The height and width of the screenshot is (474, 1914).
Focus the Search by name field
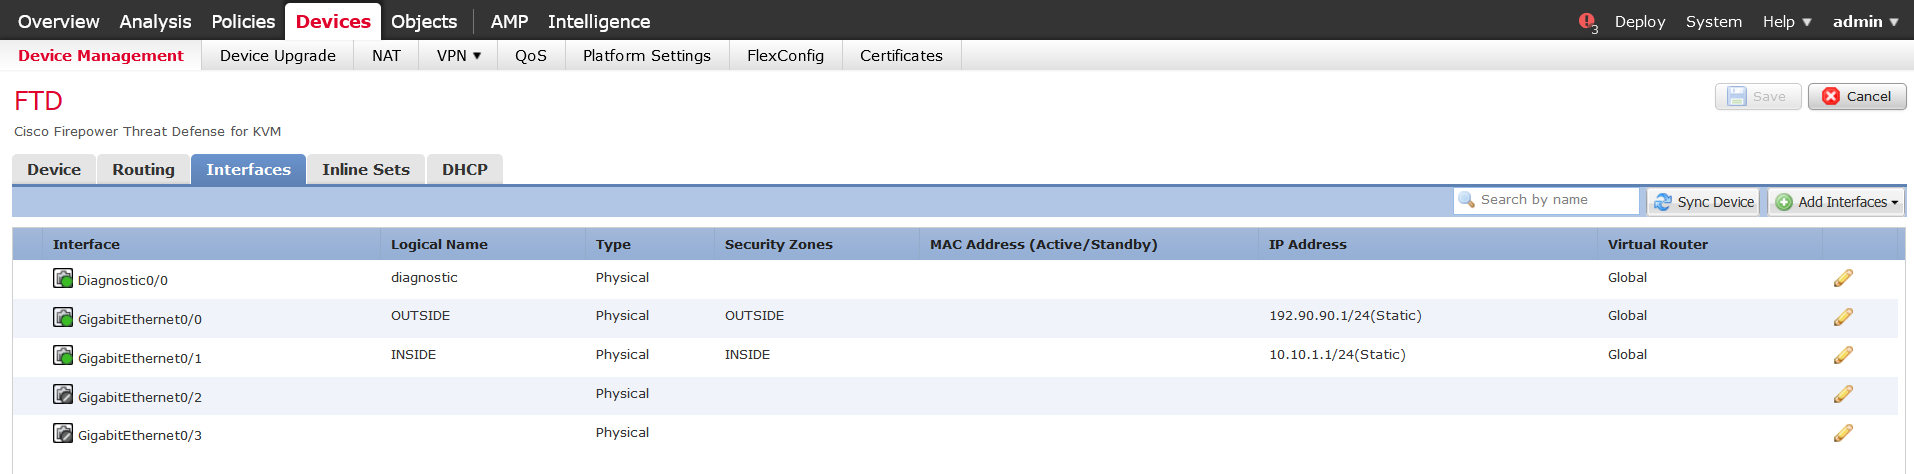click(1546, 200)
